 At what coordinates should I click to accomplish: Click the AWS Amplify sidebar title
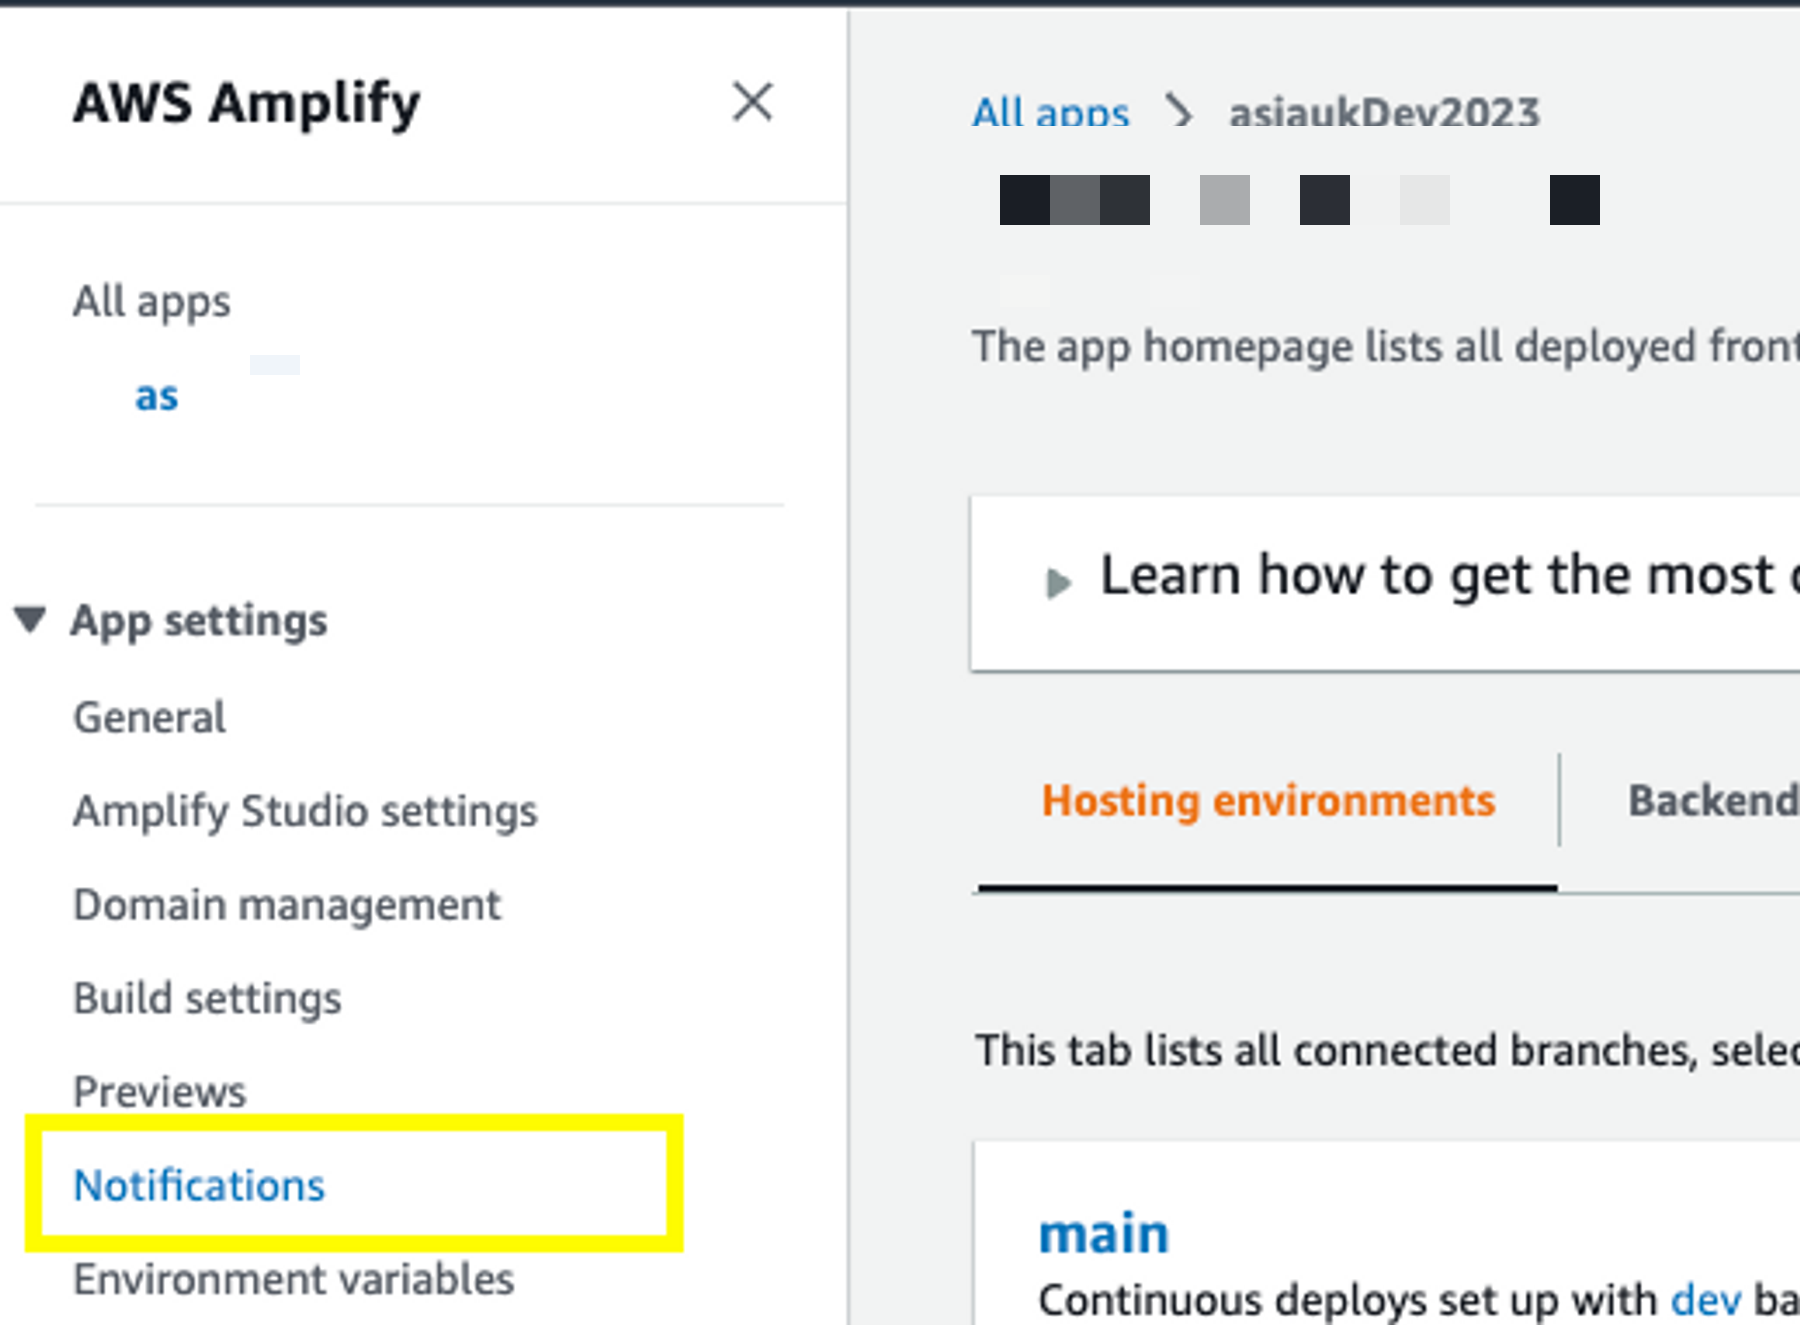coord(247,103)
